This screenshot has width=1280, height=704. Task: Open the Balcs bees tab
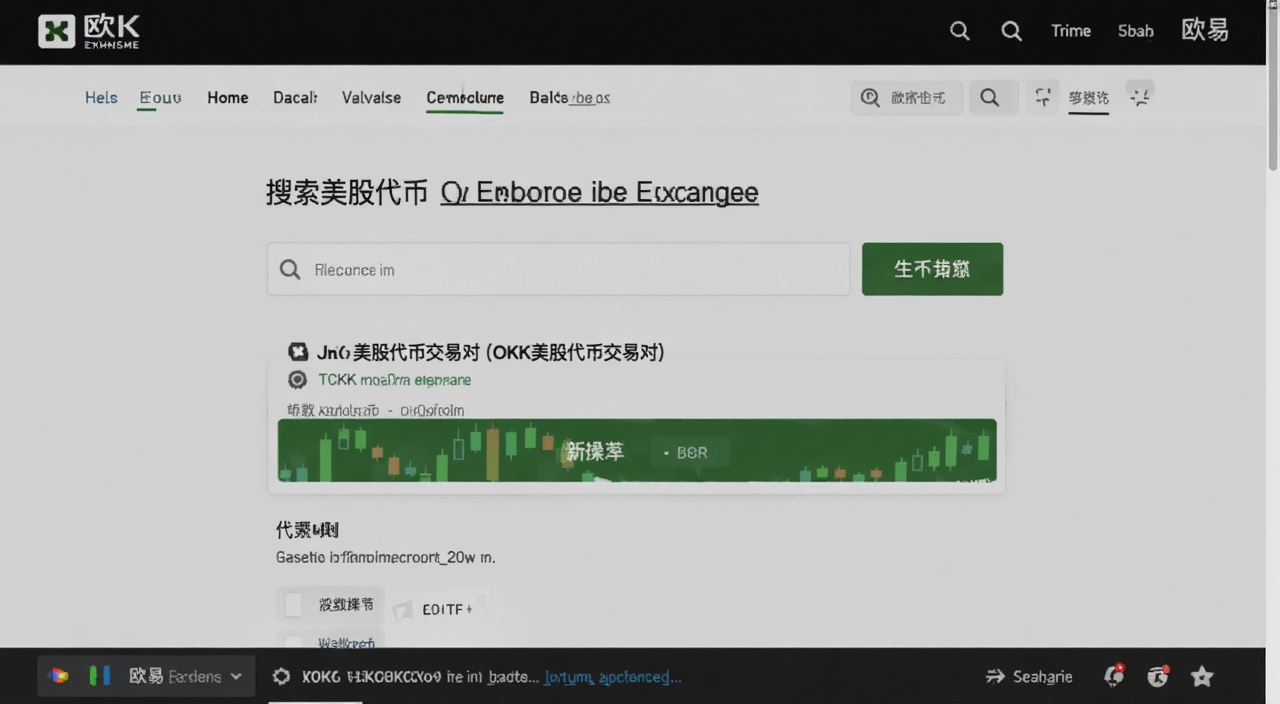pyautogui.click(x=570, y=97)
